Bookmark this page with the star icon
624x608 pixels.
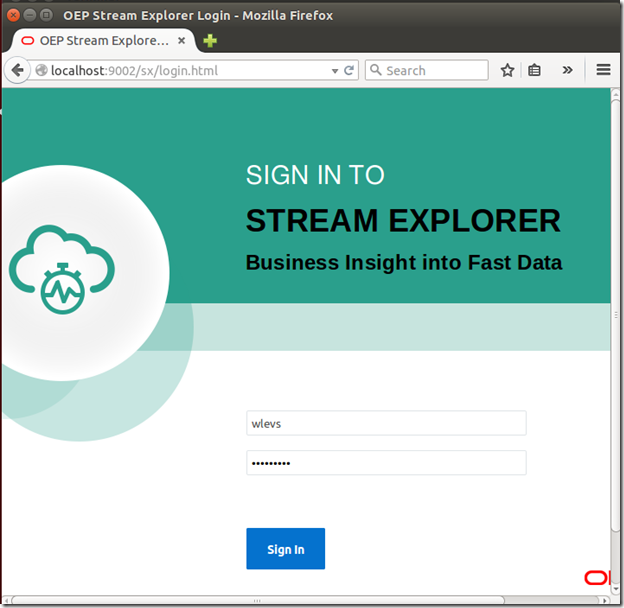[x=508, y=71]
